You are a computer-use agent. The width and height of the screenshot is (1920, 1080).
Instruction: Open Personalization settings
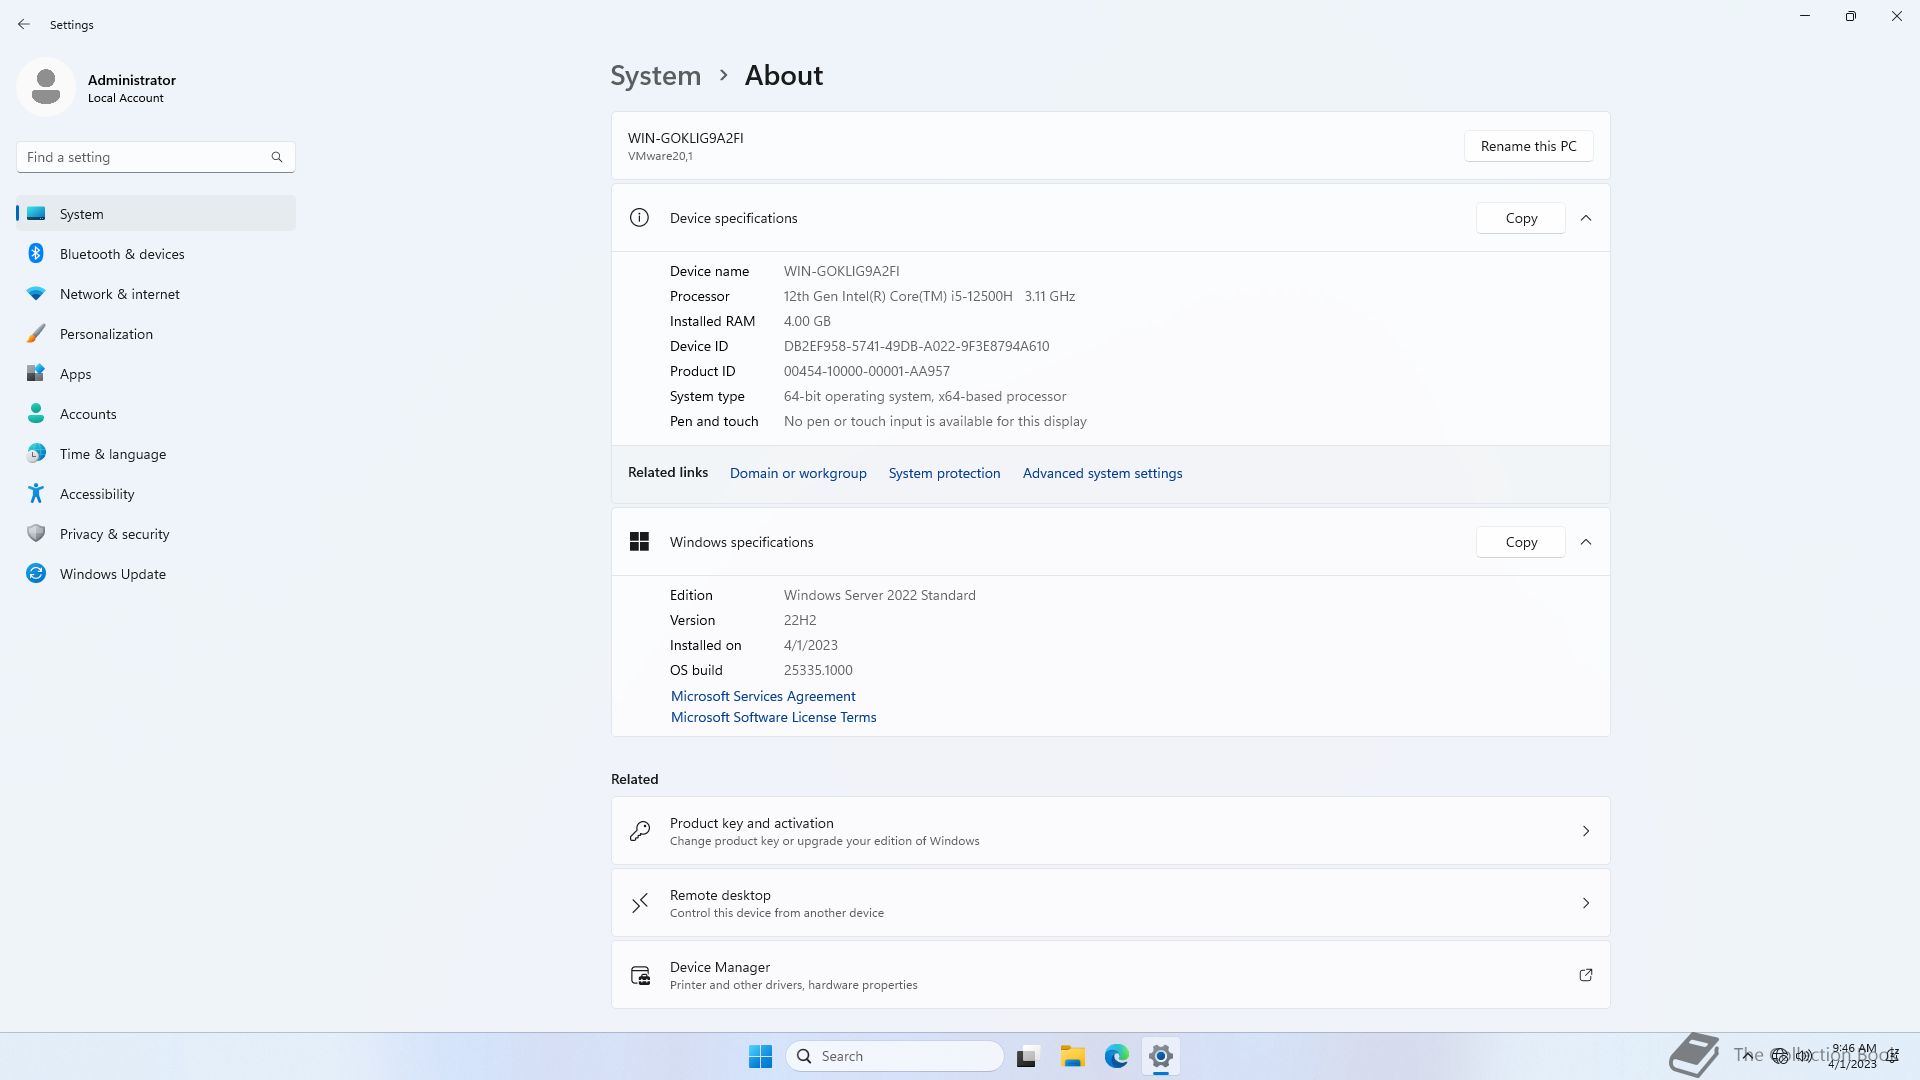click(x=156, y=334)
